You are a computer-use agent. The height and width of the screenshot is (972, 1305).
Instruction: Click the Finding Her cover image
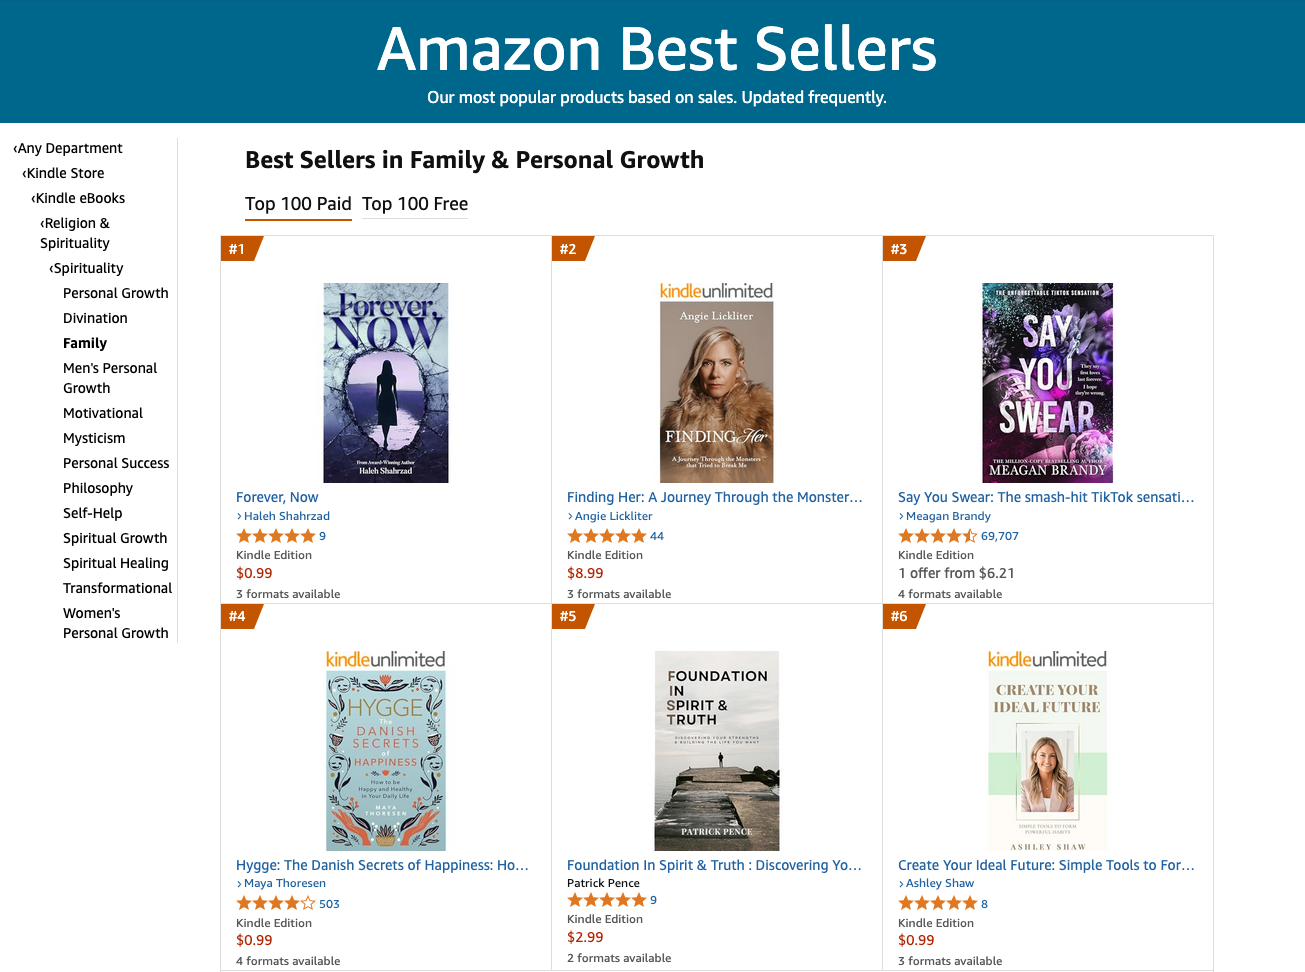click(x=716, y=392)
